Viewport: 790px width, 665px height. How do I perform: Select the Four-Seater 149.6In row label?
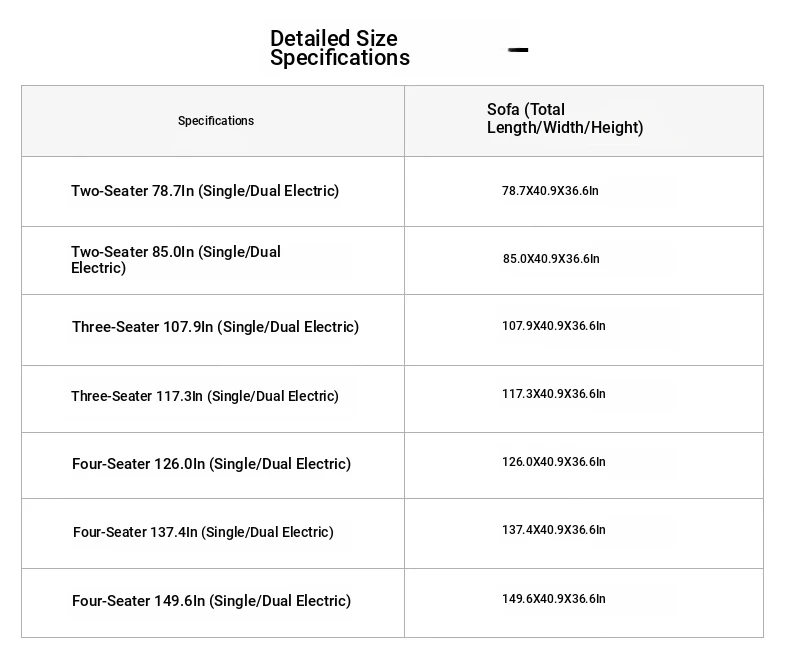212,601
